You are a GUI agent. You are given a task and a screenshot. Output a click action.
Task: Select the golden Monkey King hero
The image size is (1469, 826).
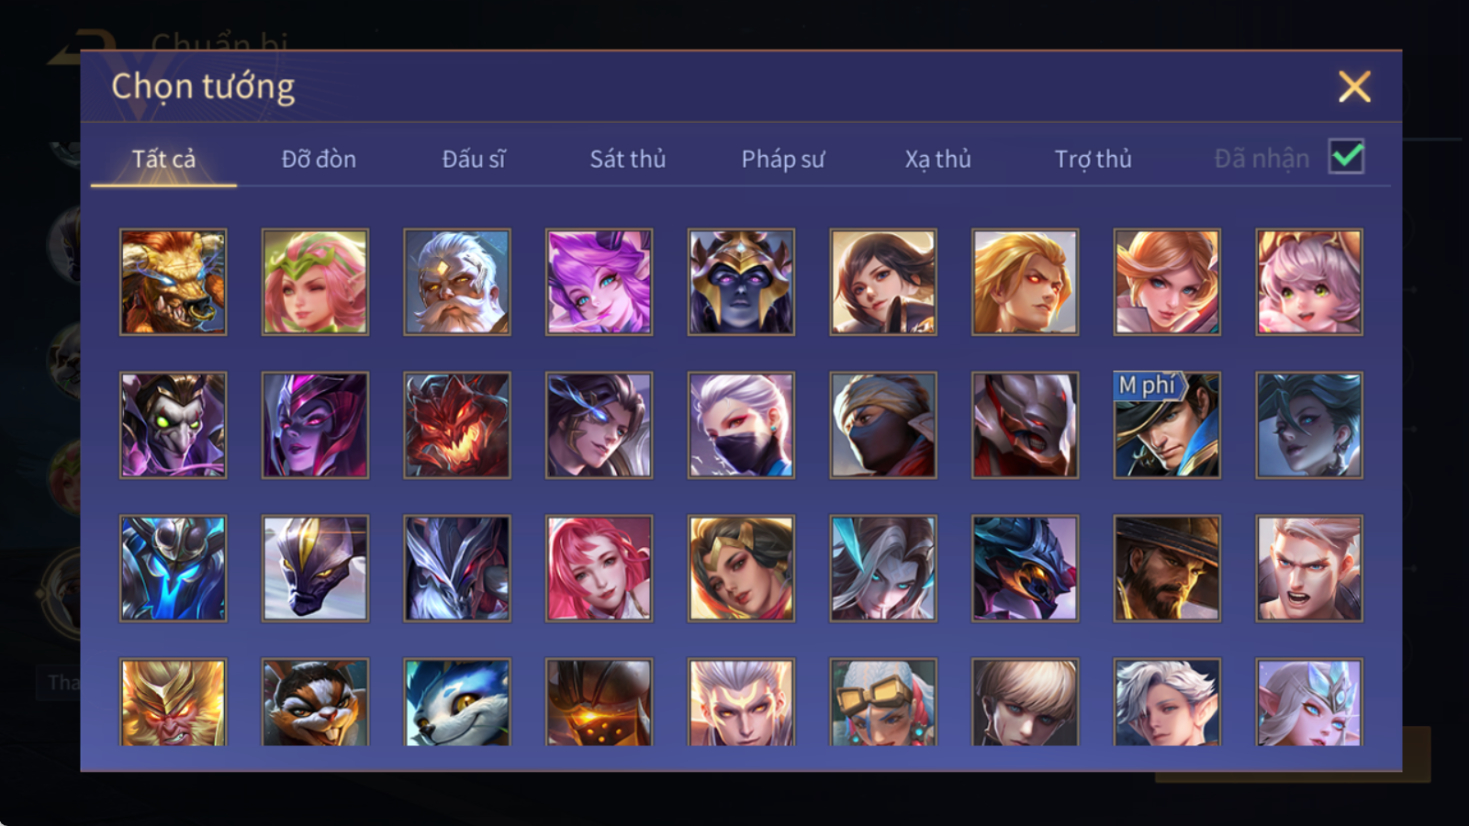click(173, 702)
